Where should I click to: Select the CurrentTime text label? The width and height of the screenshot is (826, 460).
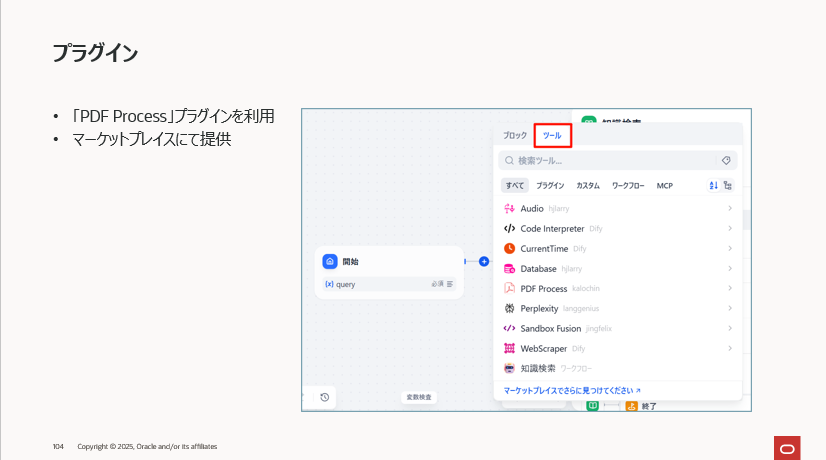(544, 249)
